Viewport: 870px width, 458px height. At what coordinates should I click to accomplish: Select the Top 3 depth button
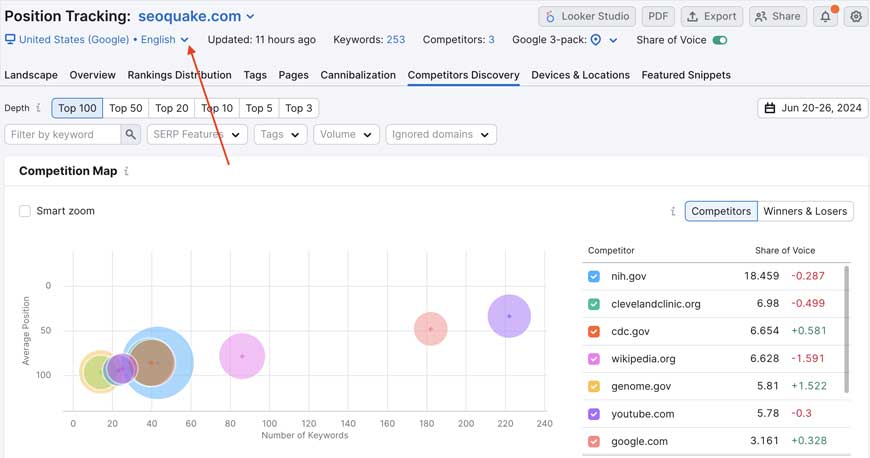tap(299, 108)
